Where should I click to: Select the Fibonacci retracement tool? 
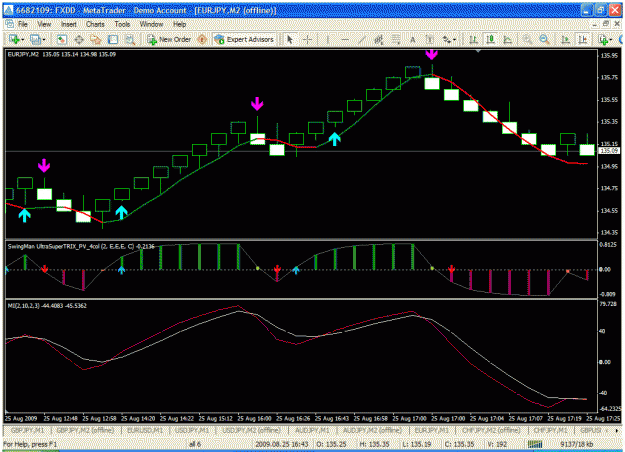pyautogui.click(x=396, y=39)
